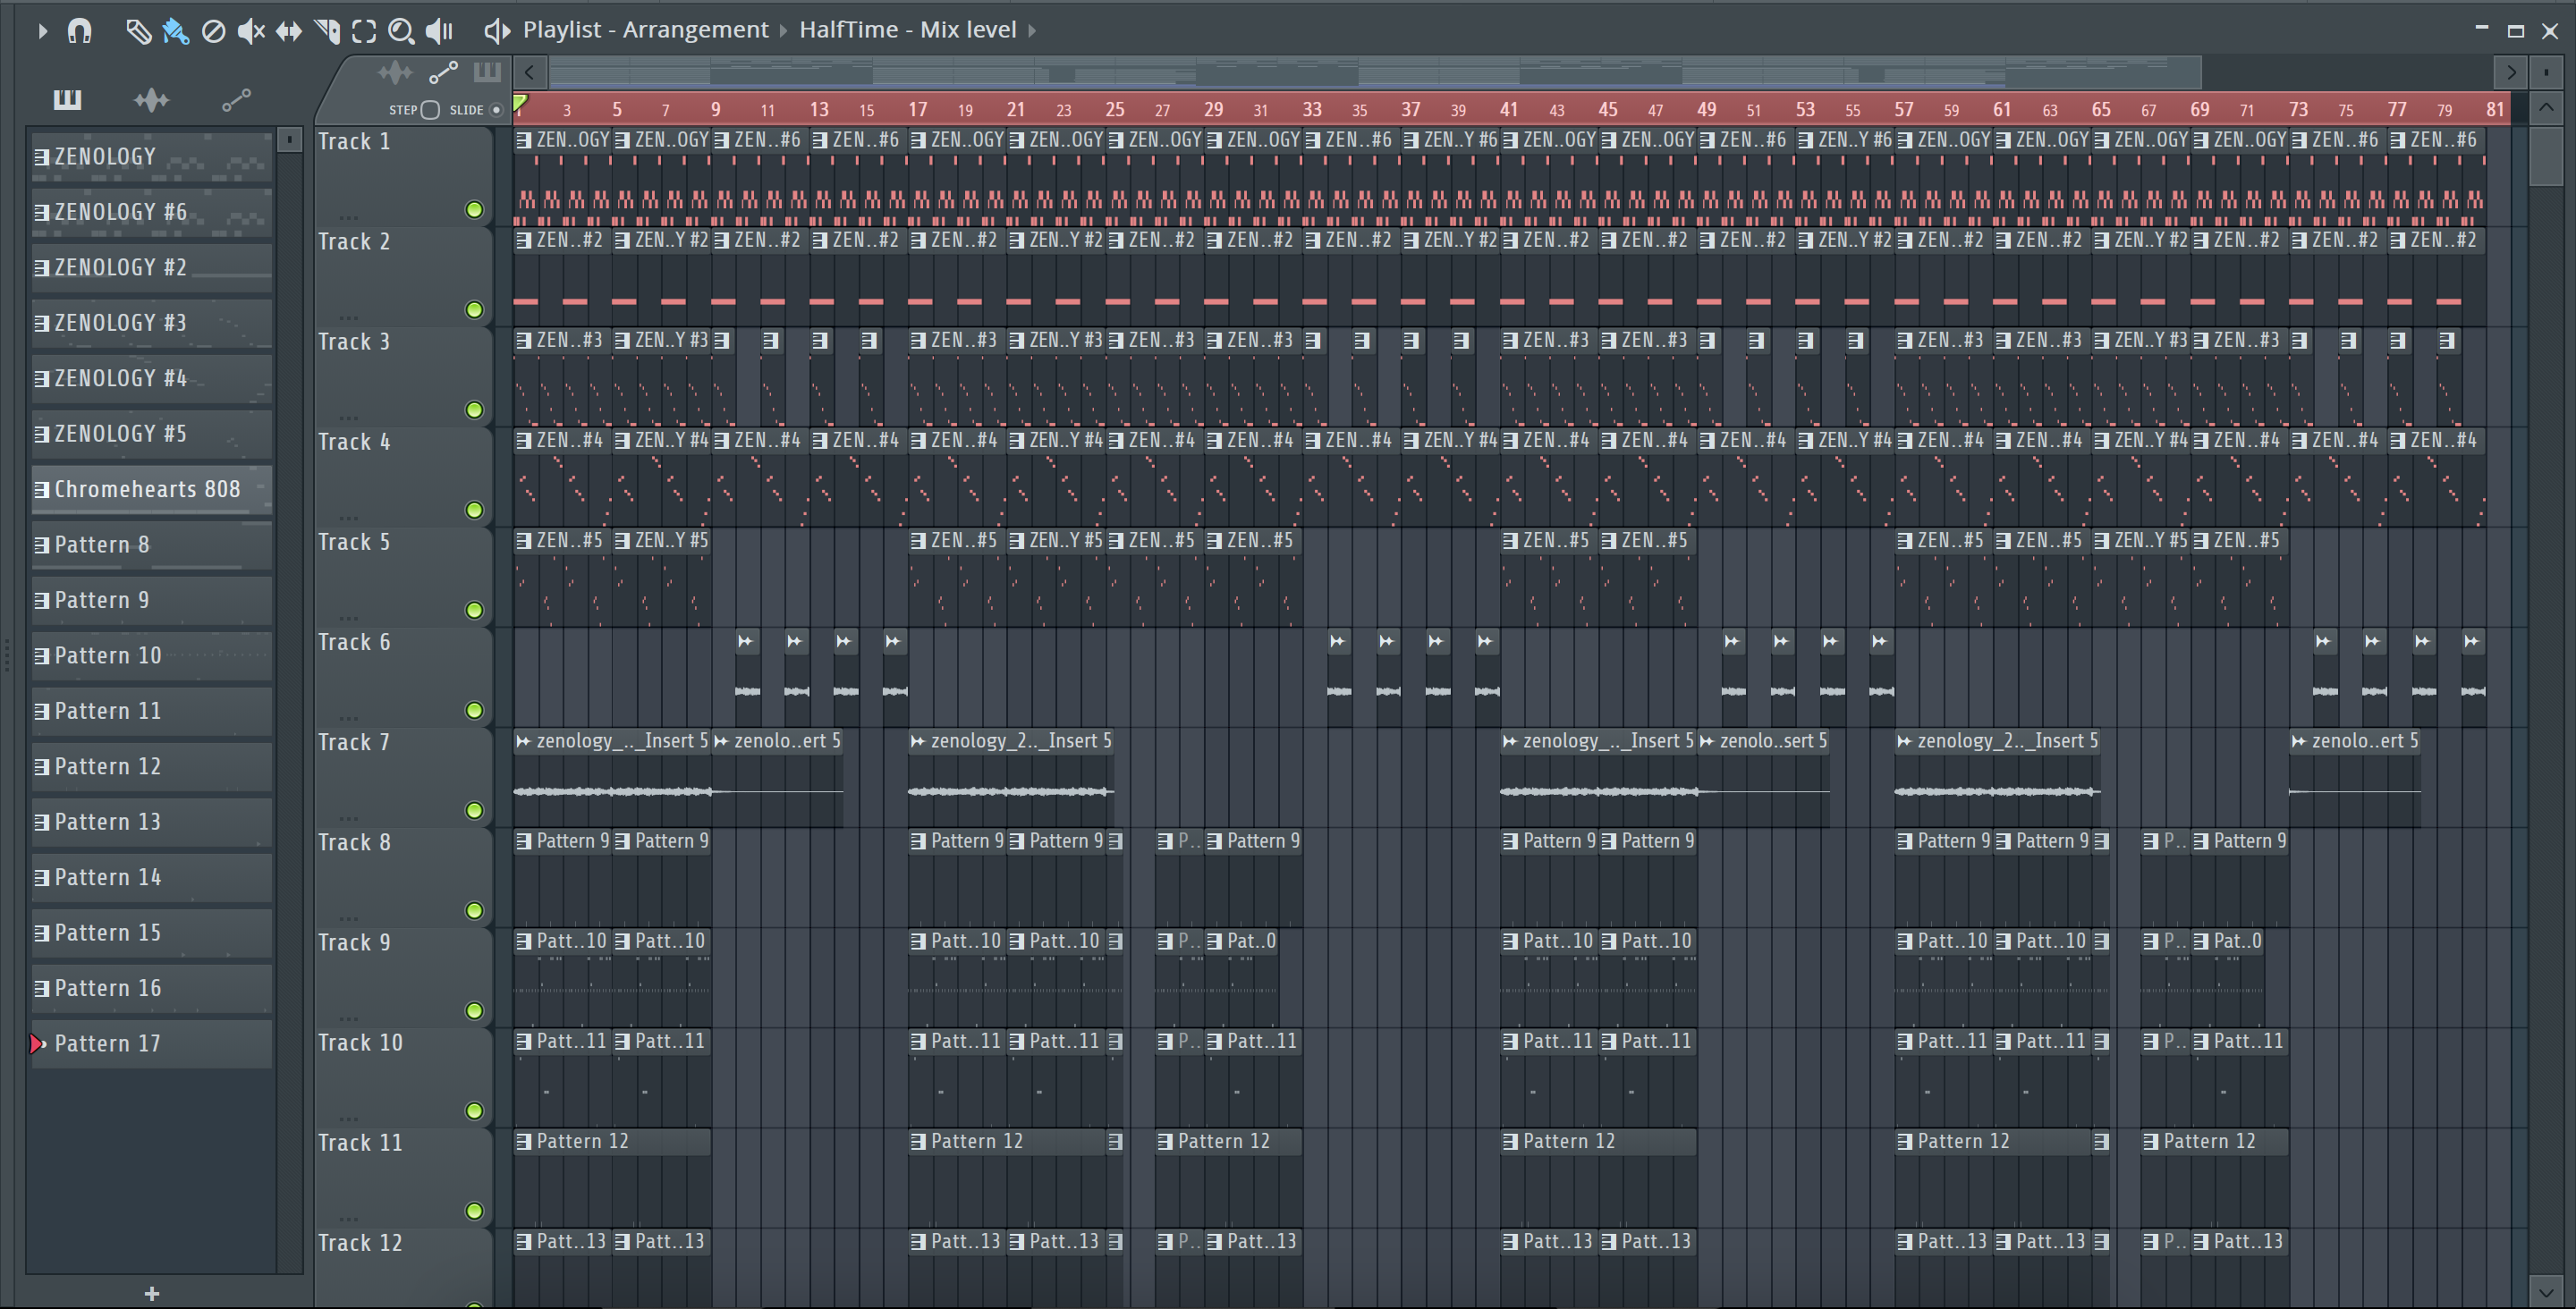Viewport: 2576px width, 1309px height.
Task: Select the Delete tool
Action: (213, 31)
